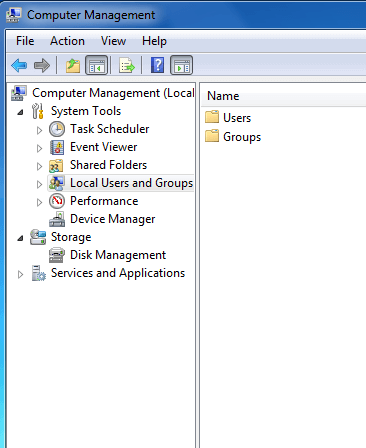Select the Performance label
This screenshot has width=366, height=448.
point(104,201)
